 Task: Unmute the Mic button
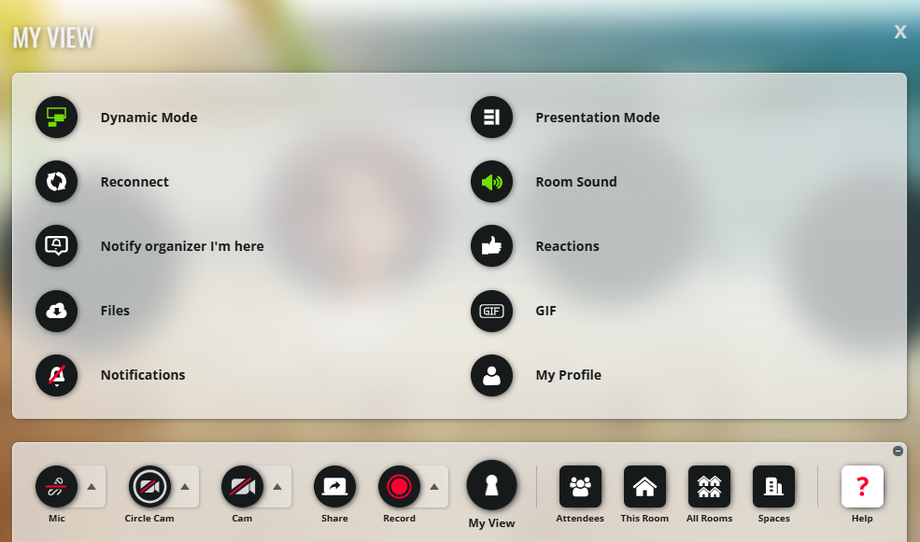click(x=56, y=486)
